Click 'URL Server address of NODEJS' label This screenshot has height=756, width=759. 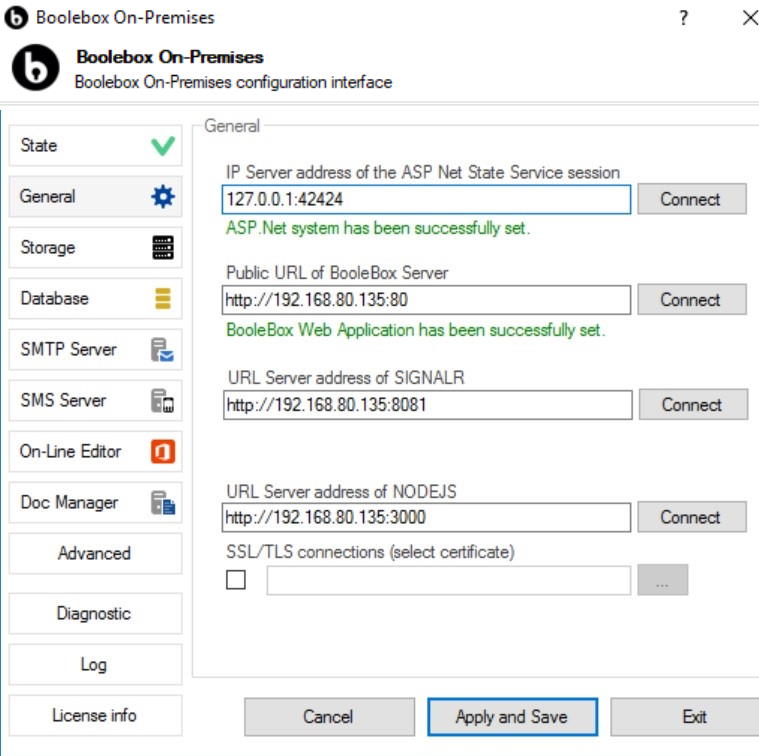pyautogui.click(x=341, y=492)
